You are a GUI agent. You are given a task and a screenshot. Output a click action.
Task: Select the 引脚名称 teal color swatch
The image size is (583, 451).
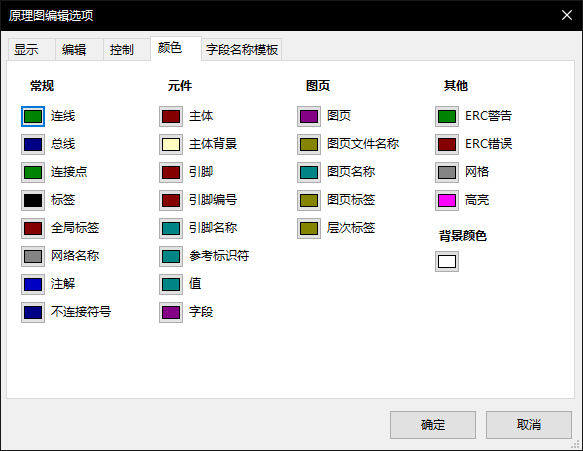171,228
